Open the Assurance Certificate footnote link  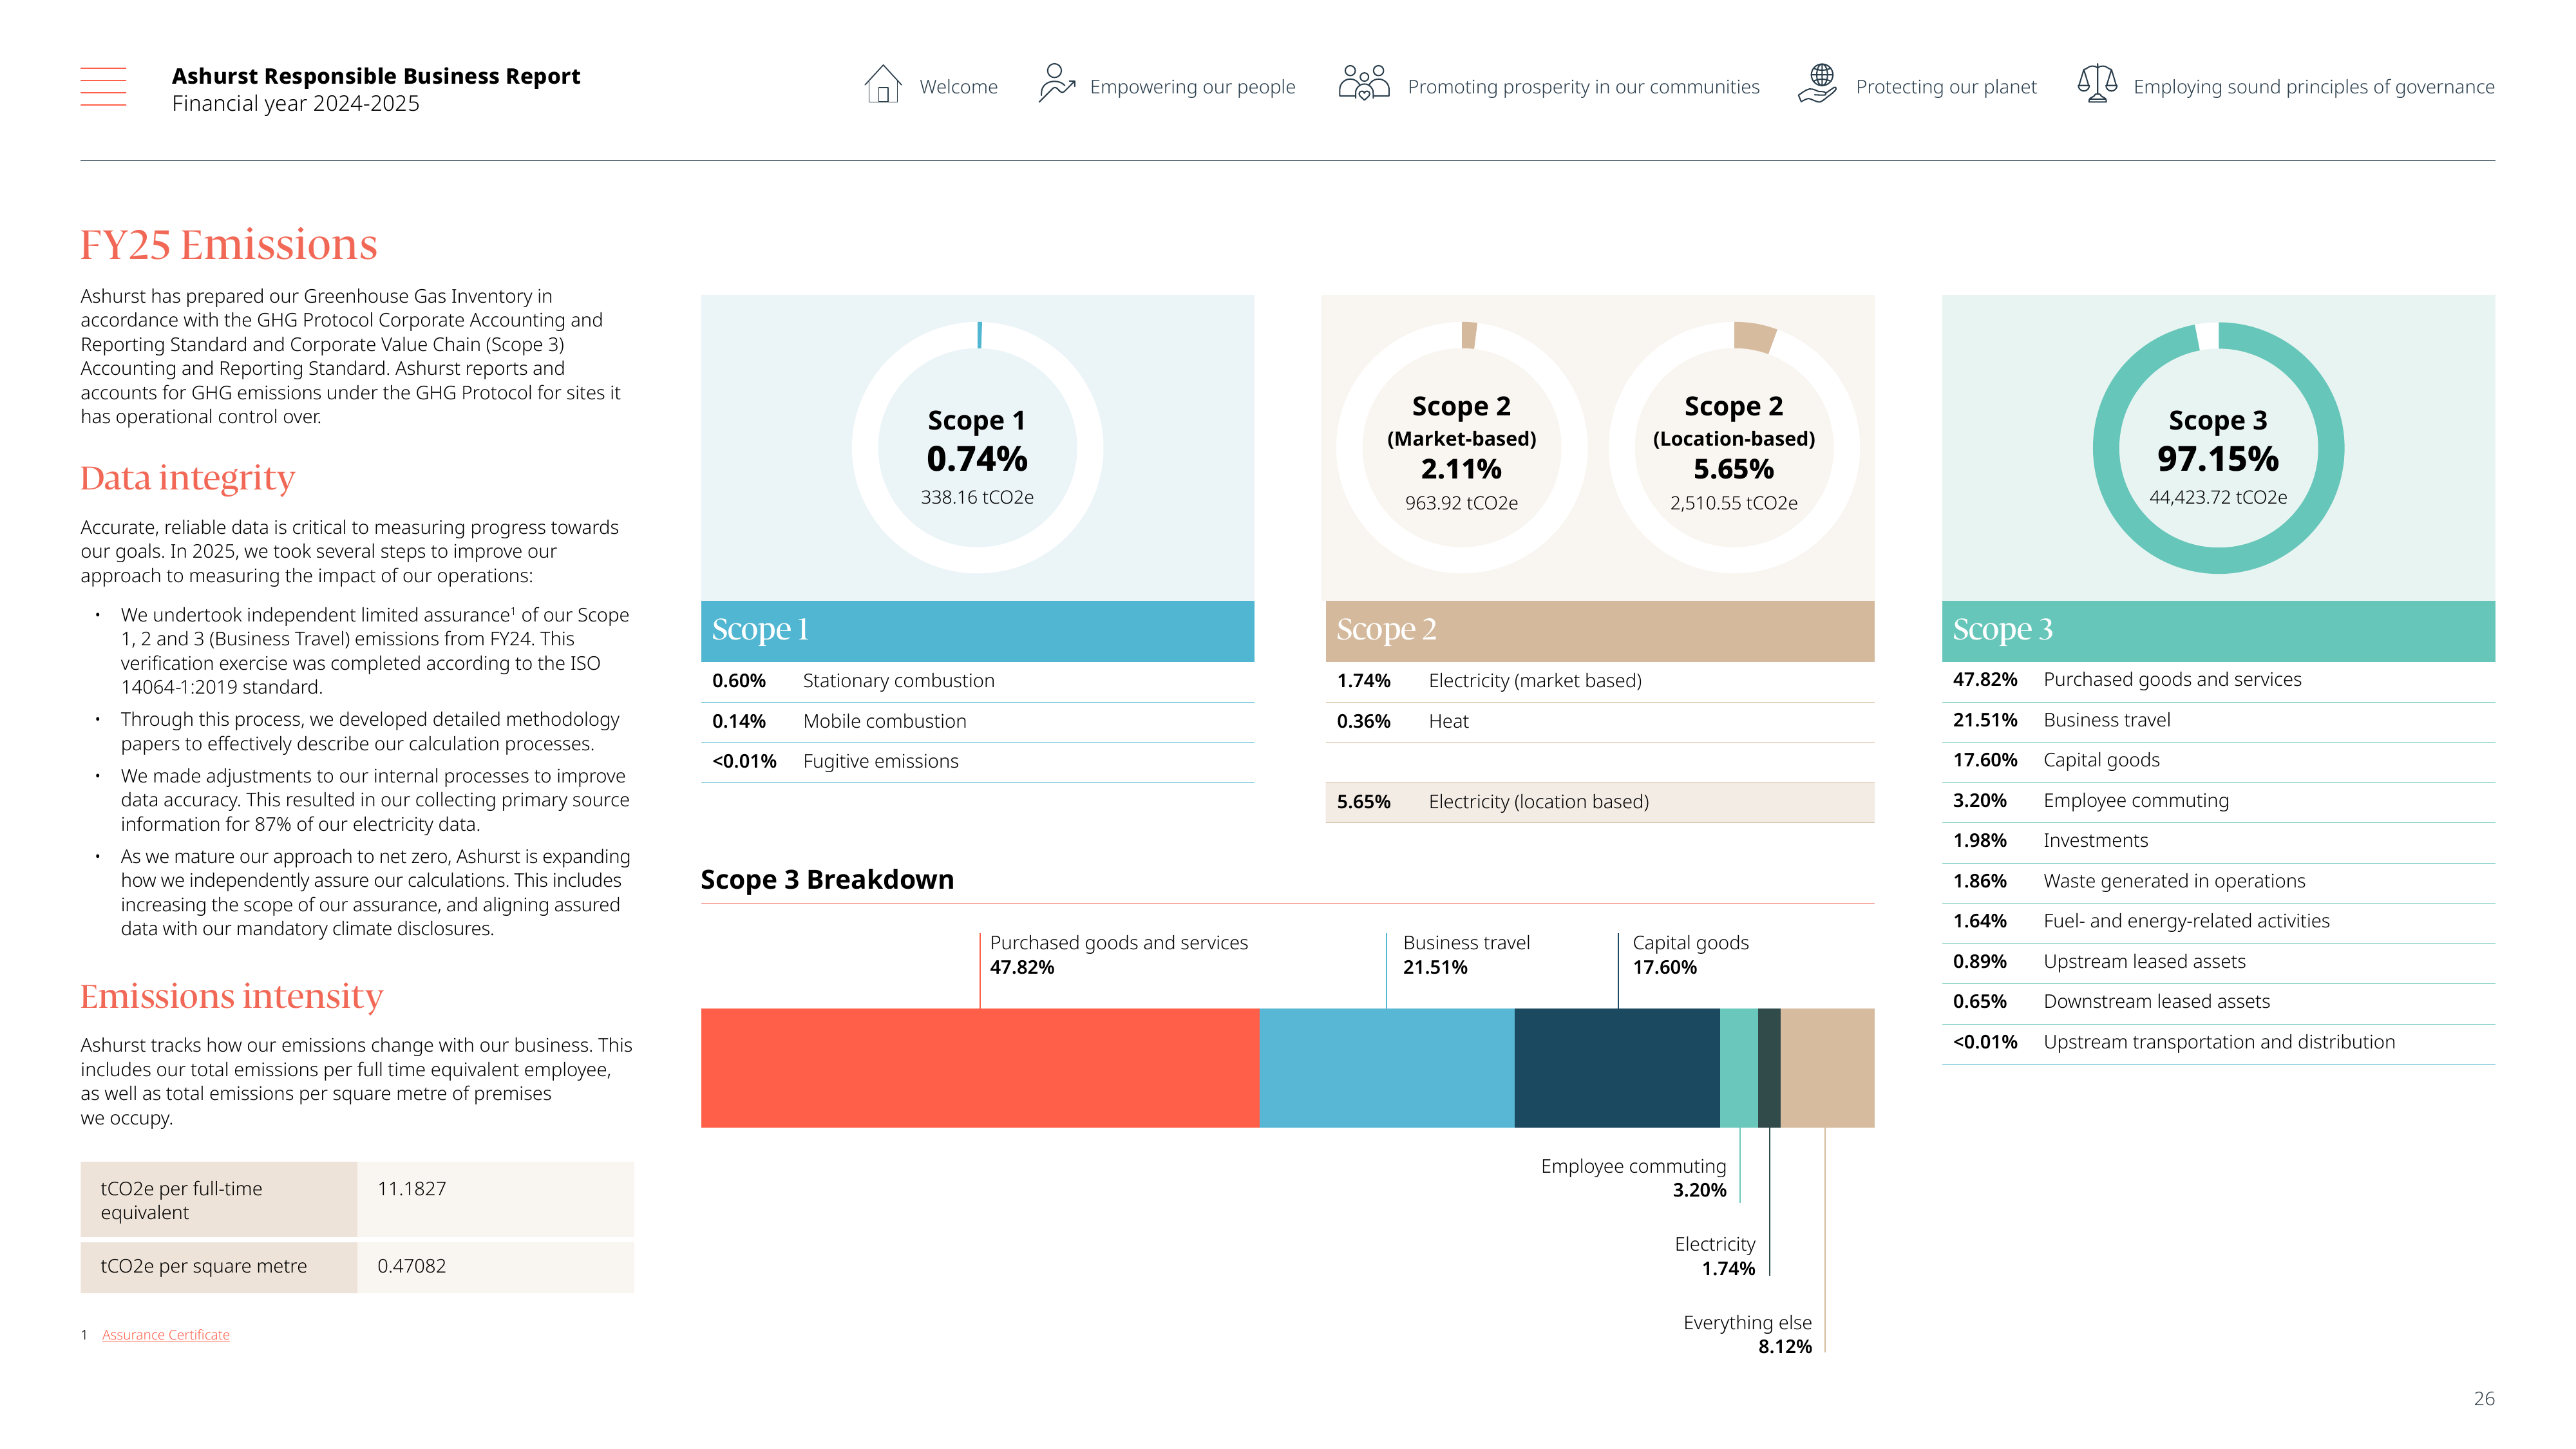coord(165,1334)
